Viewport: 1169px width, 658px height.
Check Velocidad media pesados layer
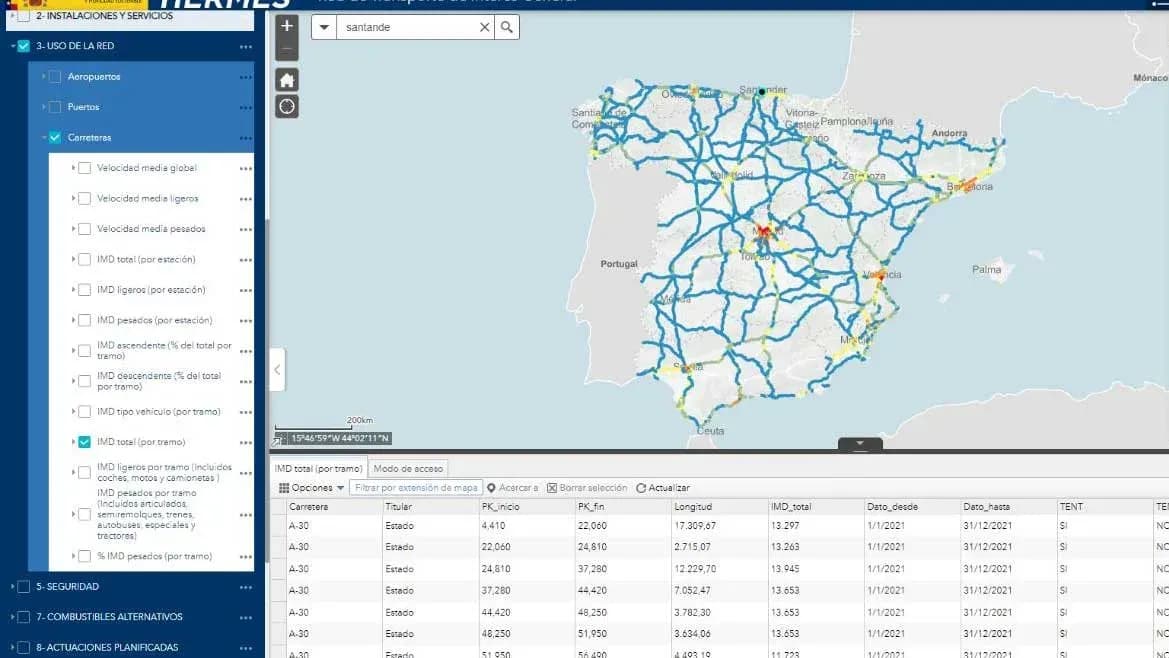(x=85, y=229)
